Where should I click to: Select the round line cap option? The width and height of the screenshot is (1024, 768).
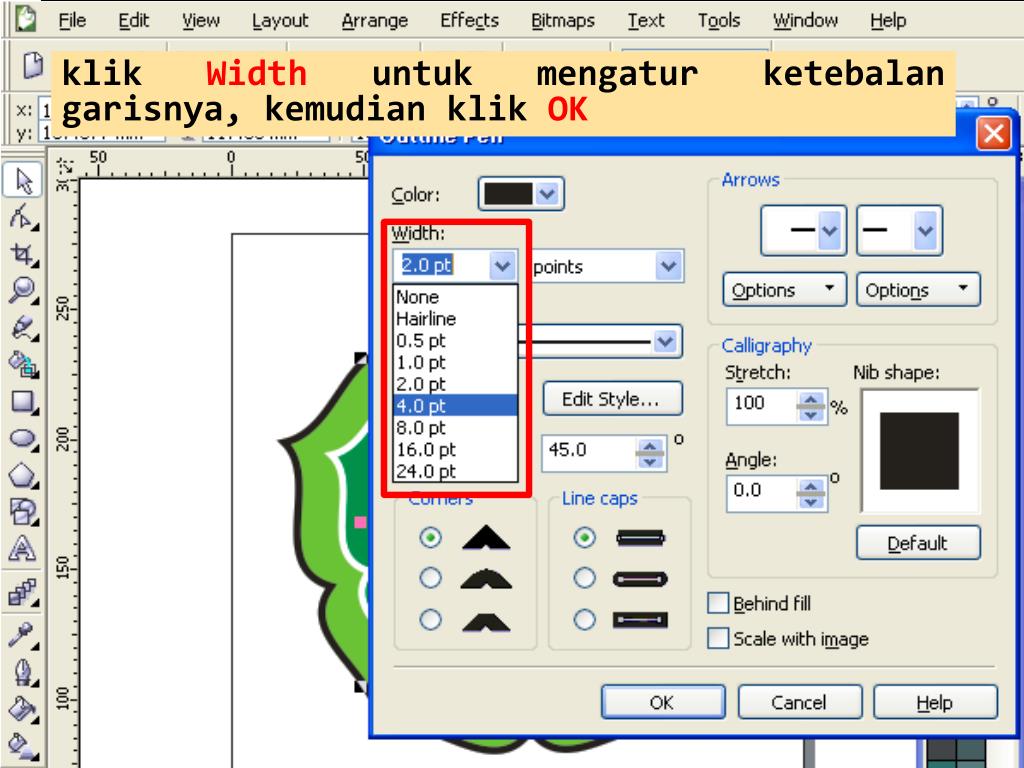point(584,578)
